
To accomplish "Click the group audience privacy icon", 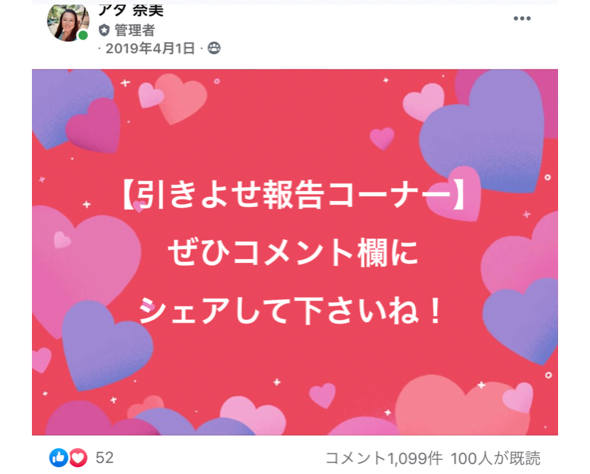I will click(x=214, y=48).
